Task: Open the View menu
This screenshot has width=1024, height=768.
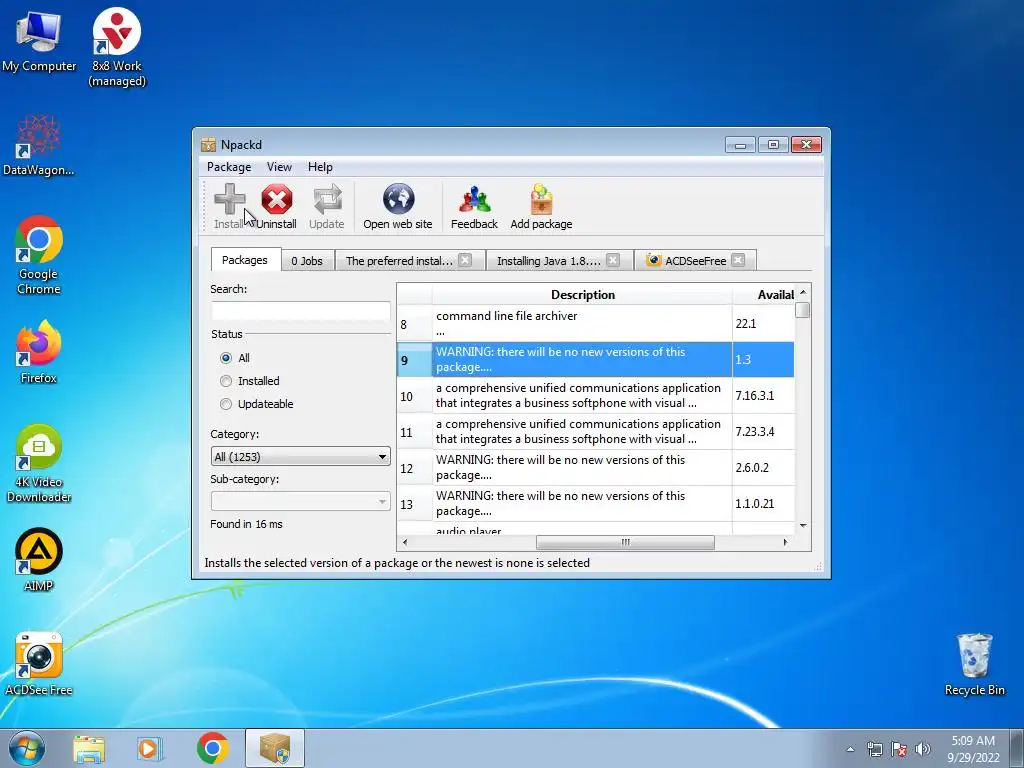Action: click(279, 167)
